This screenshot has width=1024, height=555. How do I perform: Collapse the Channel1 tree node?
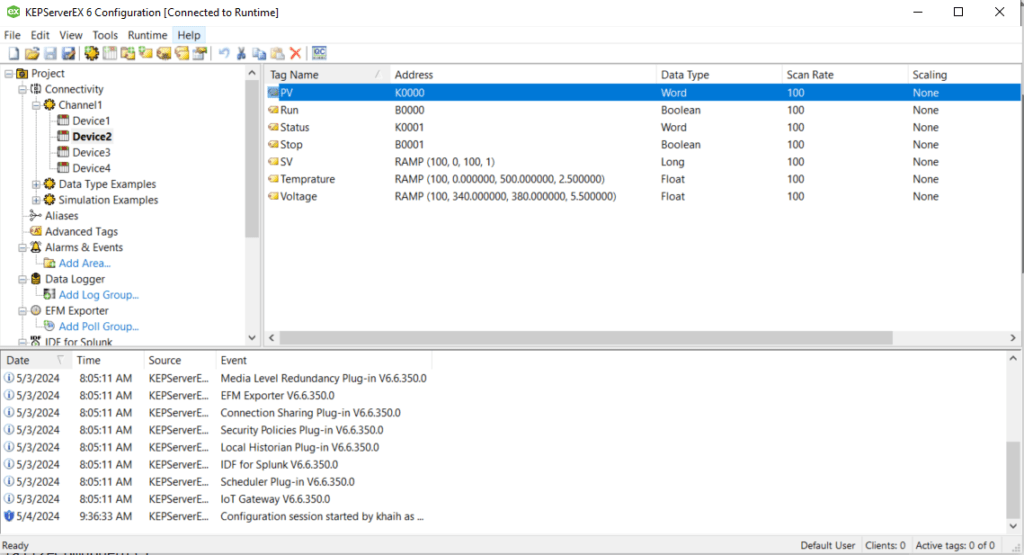point(36,105)
